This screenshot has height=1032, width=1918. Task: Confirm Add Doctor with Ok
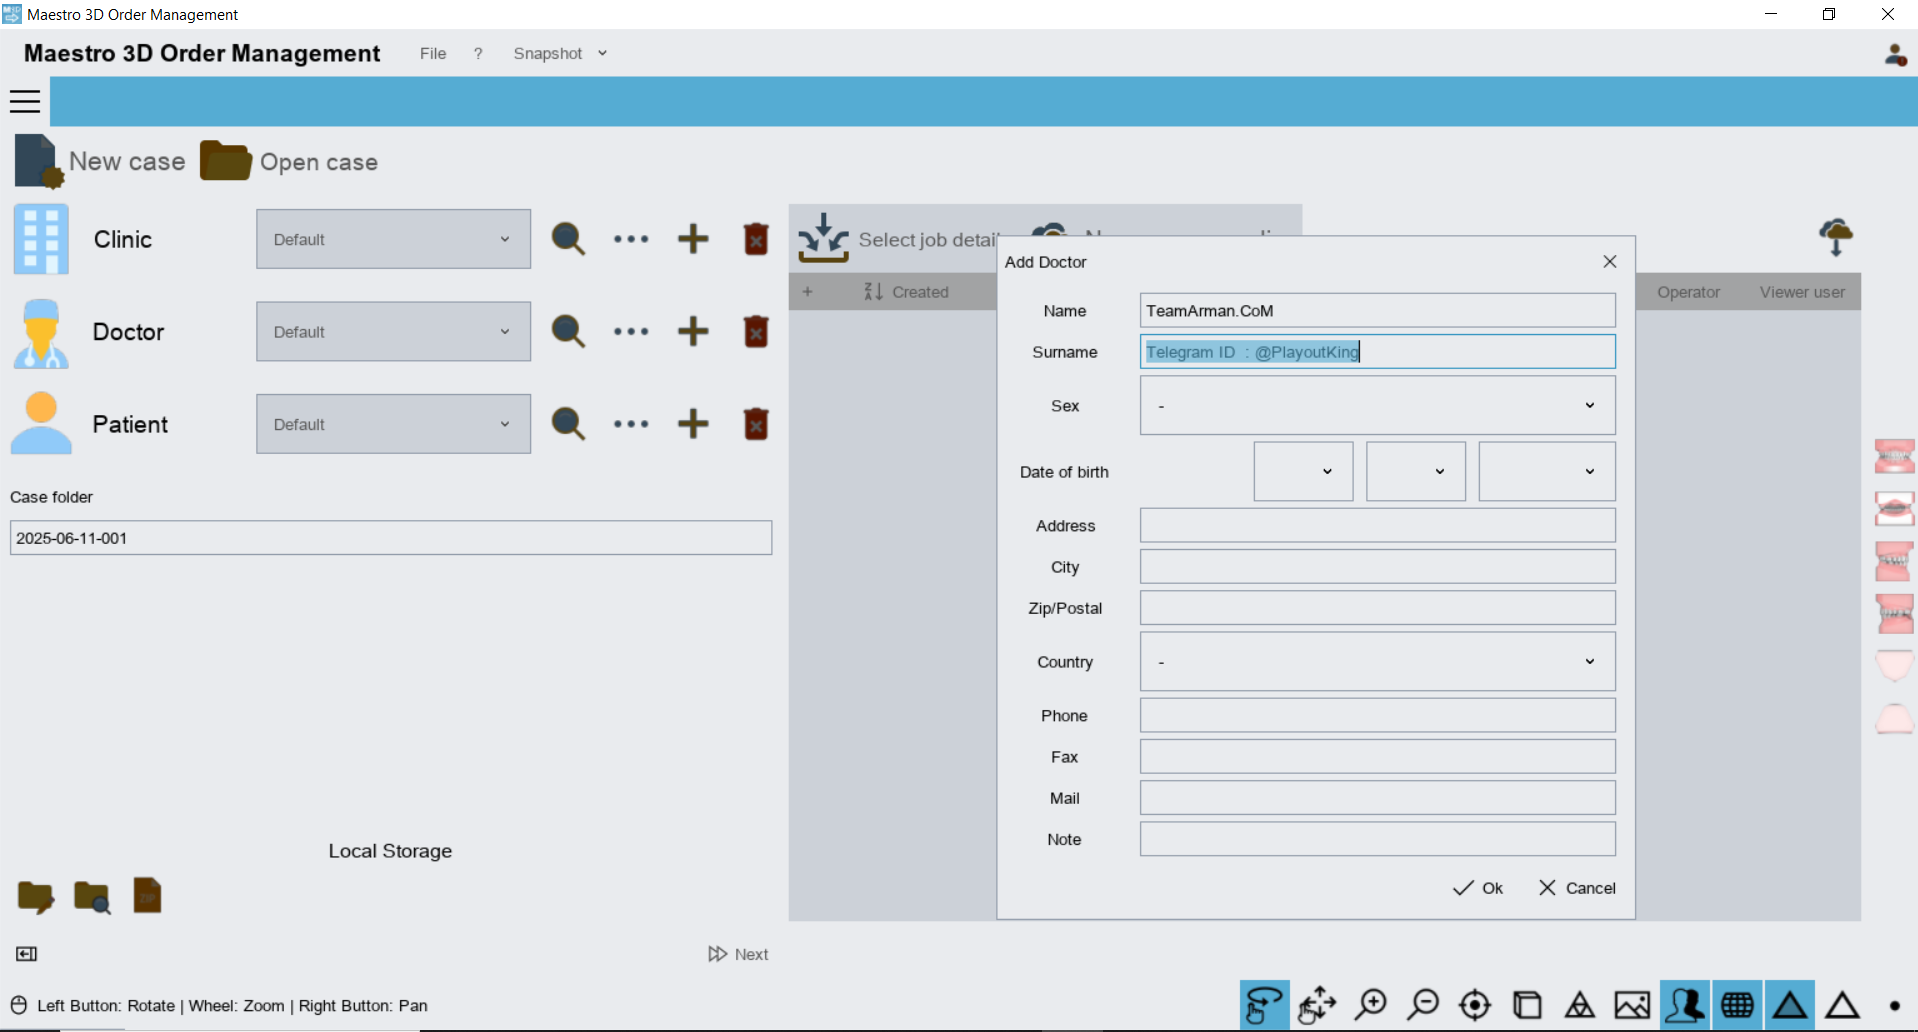point(1478,888)
